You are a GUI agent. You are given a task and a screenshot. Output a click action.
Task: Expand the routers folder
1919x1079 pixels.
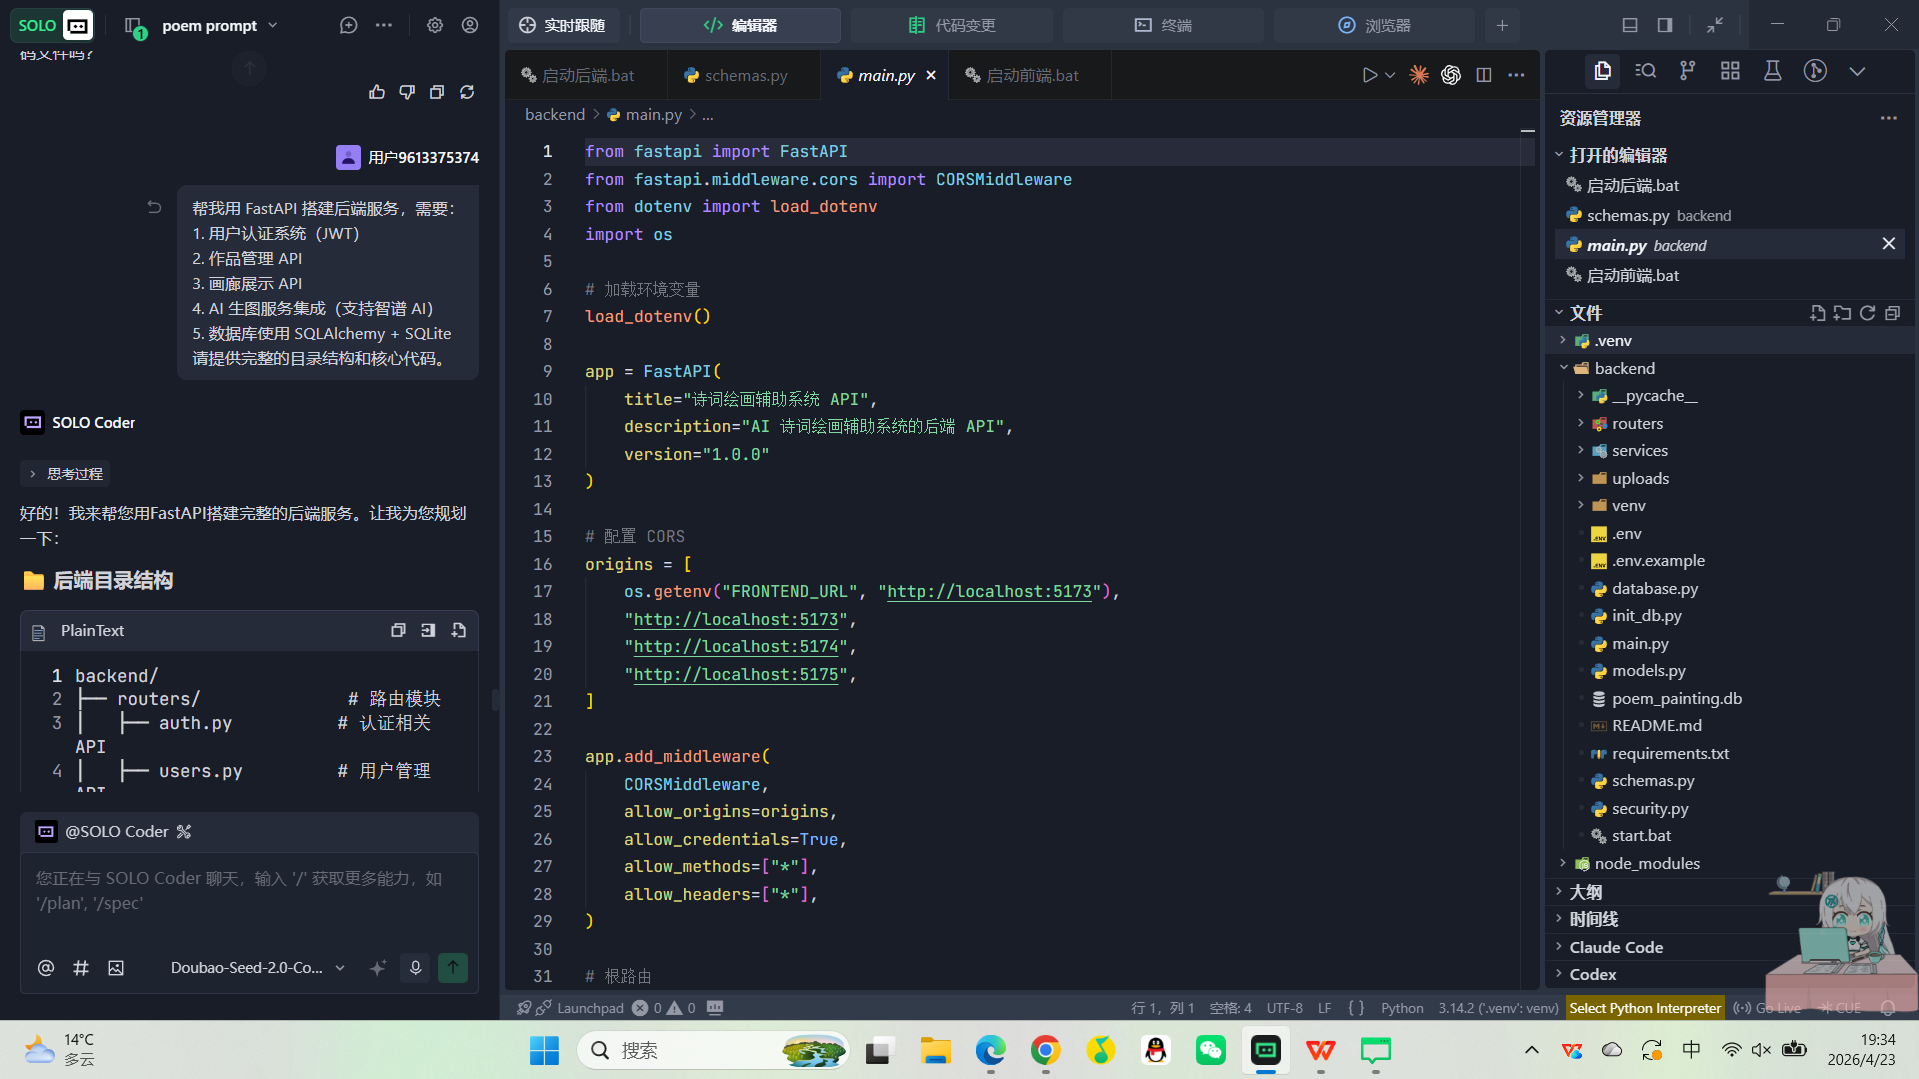(x=1637, y=423)
